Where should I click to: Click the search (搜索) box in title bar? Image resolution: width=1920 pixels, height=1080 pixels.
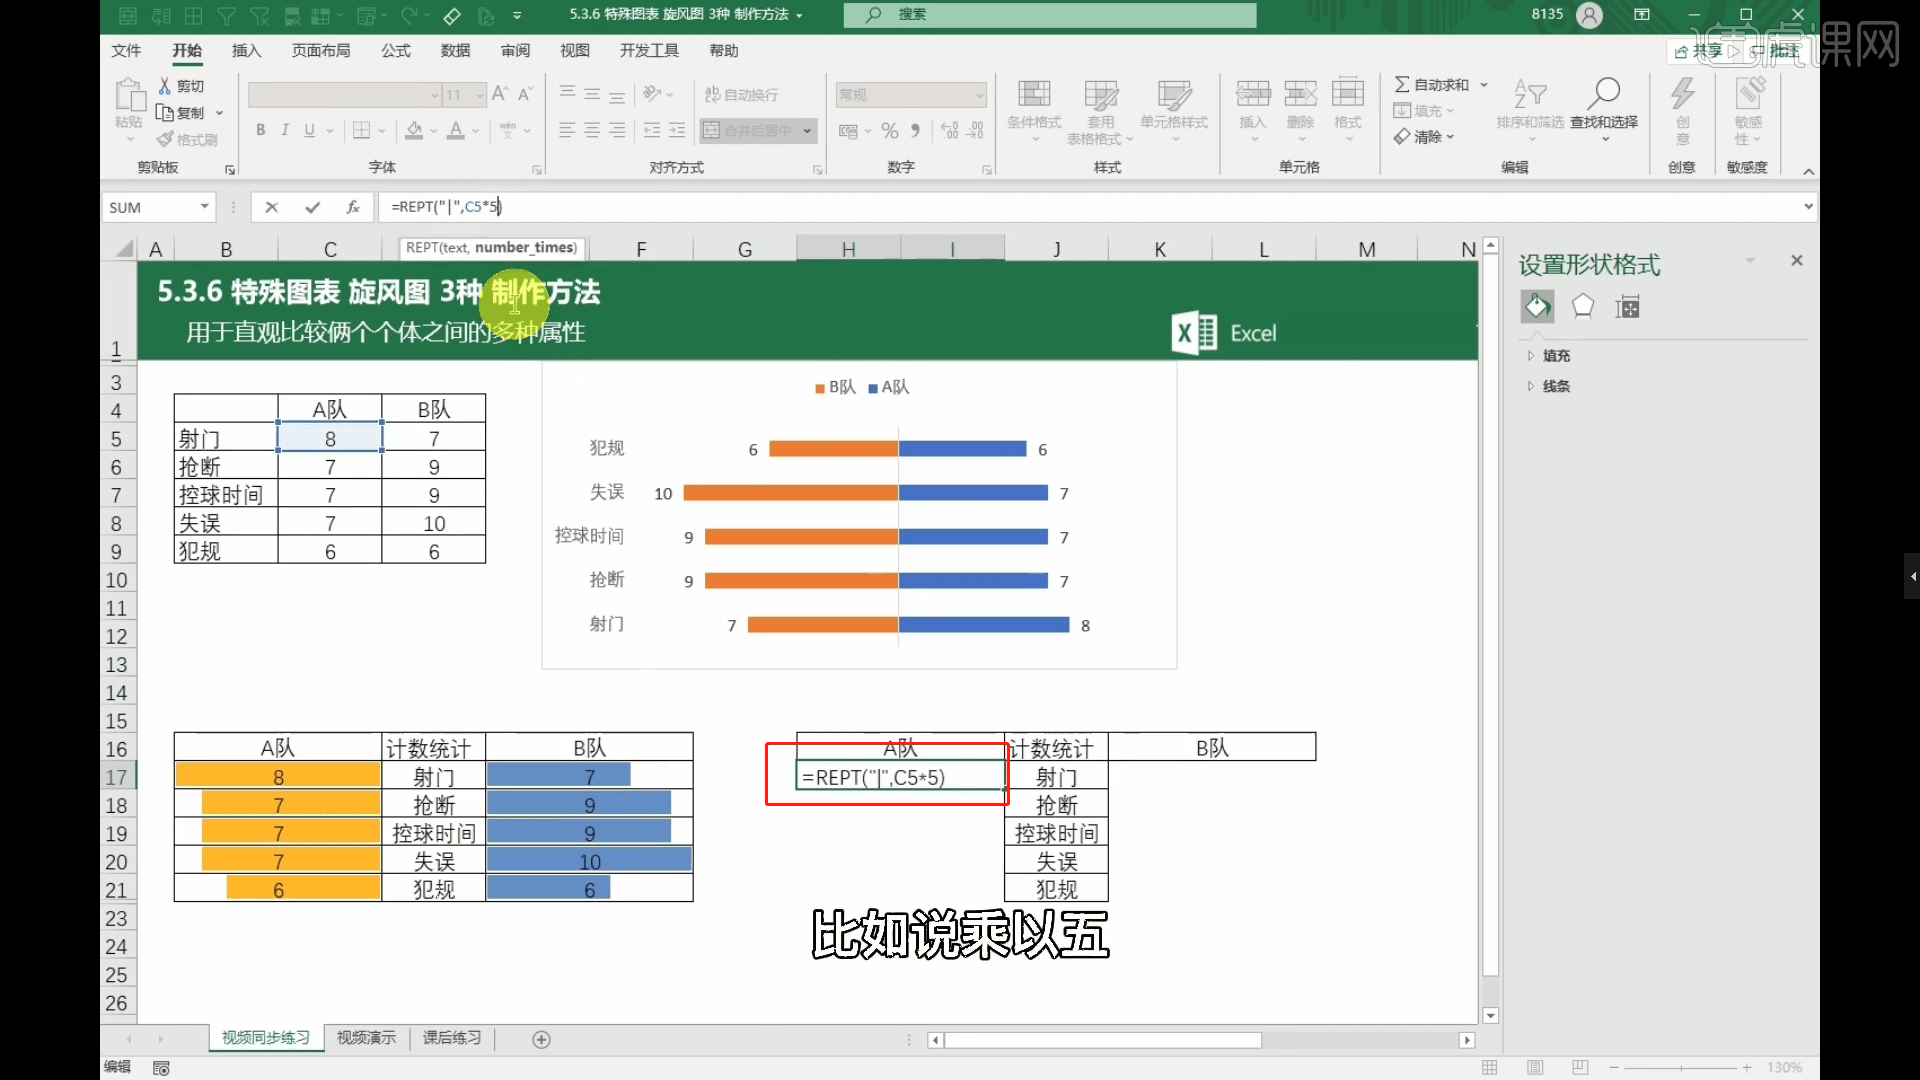coord(1050,15)
